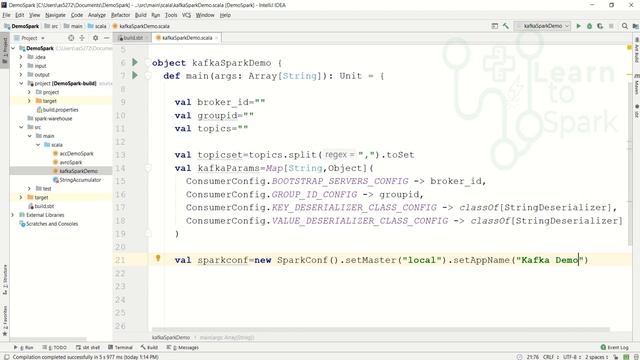Expand the .idea folder
This screenshot has width=640, height=360.
[x=21, y=57]
